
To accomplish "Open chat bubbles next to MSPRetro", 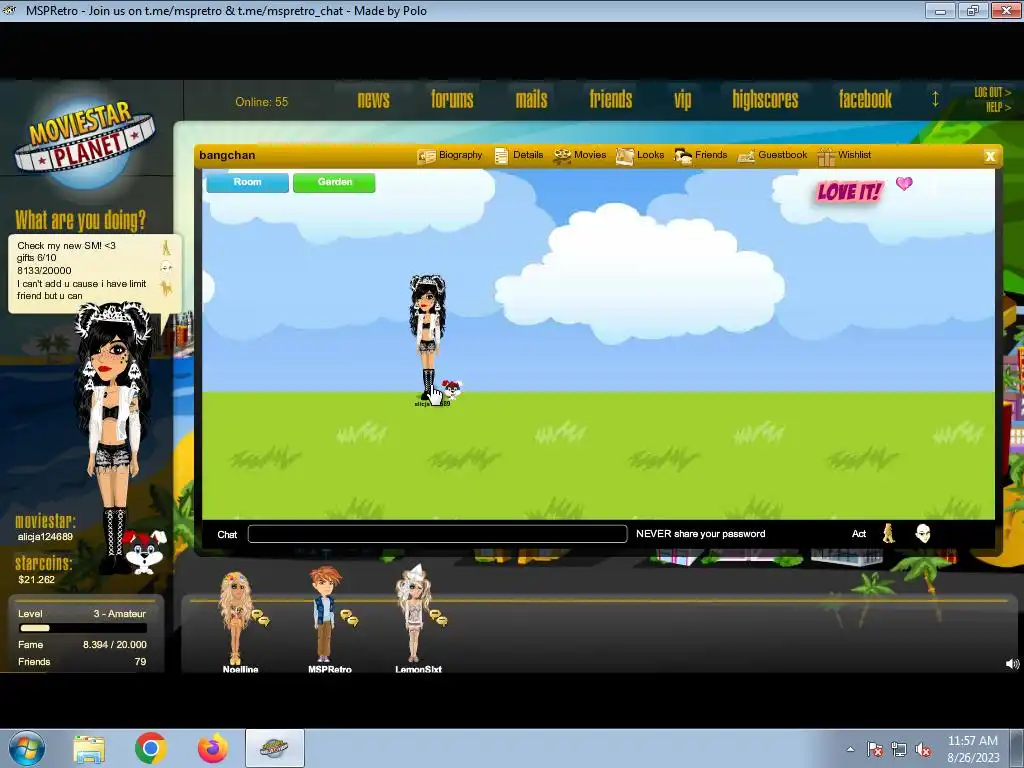I will point(349,618).
